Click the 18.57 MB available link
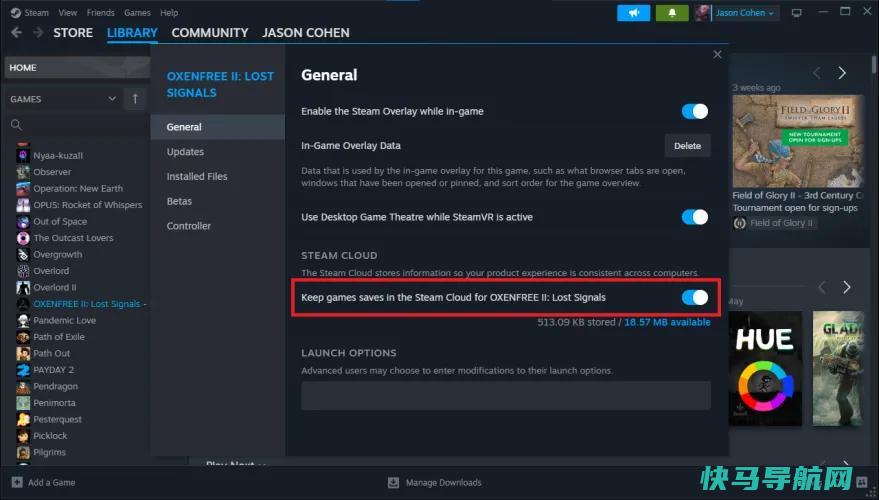Viewport: 879px width, 500px height. click(x=667, y=322)
